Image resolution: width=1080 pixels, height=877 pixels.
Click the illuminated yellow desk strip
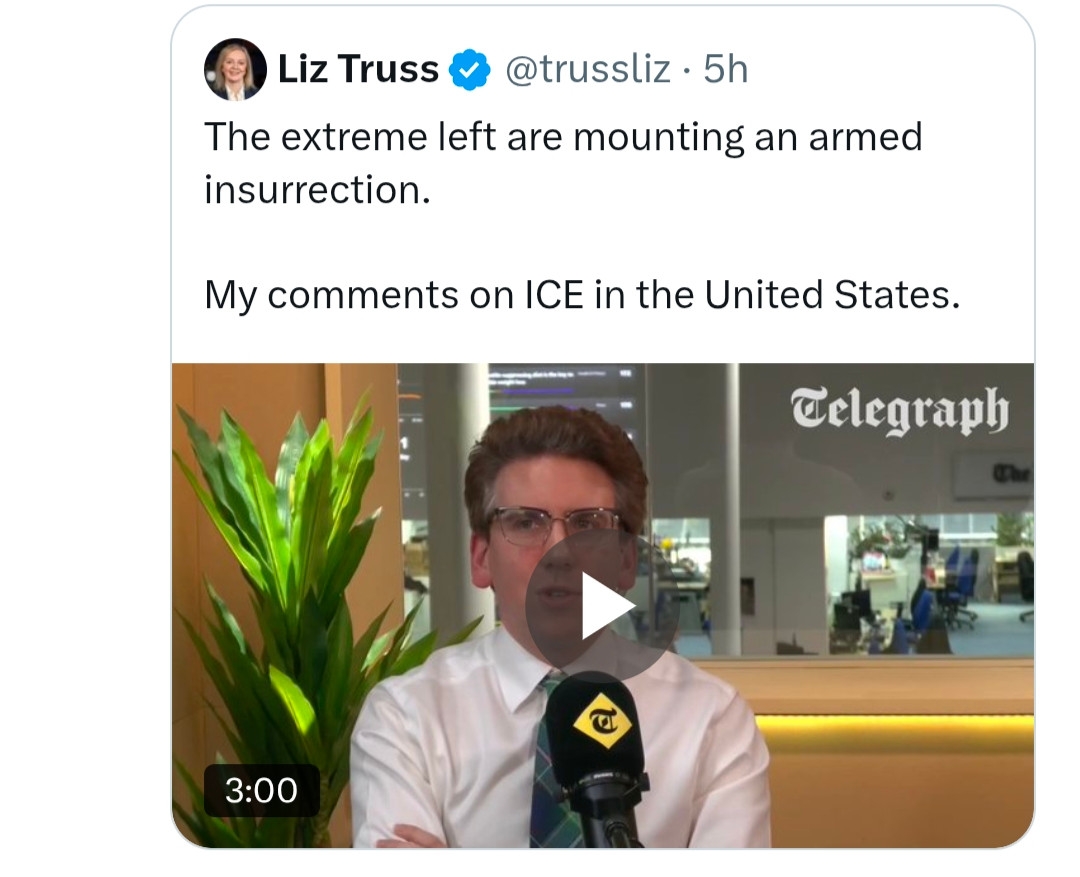click(893, 731)
